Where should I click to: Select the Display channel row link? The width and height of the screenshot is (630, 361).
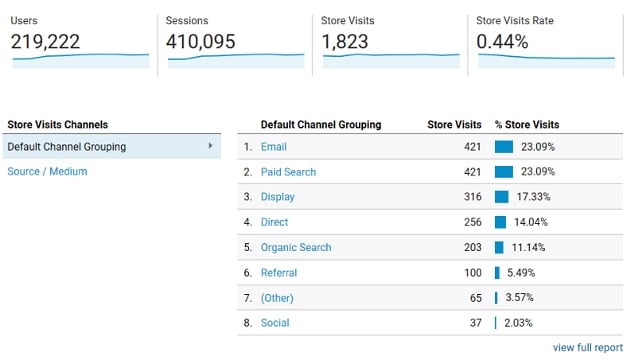point(278,197)
